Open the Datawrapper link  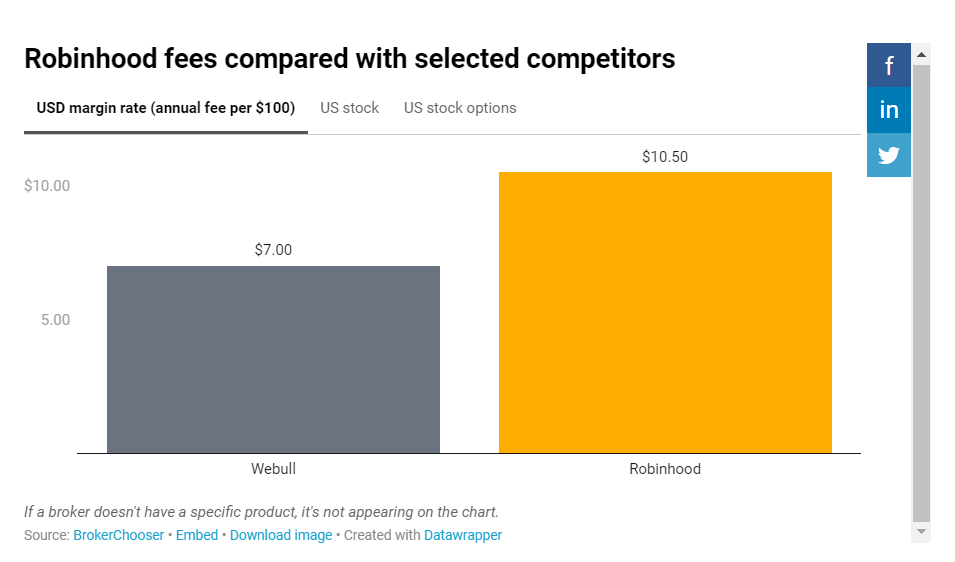coord(463,535)
